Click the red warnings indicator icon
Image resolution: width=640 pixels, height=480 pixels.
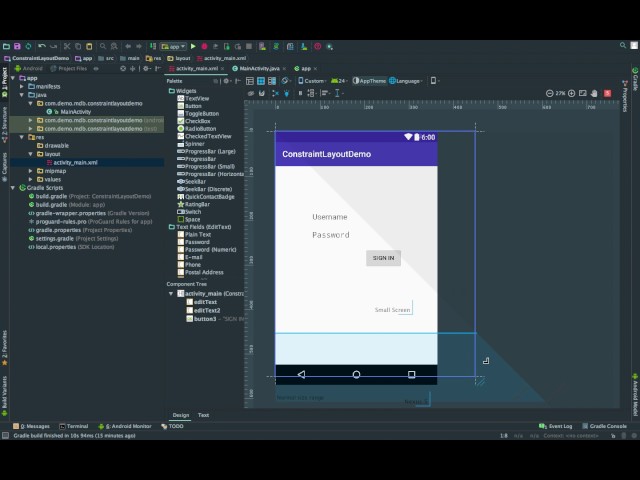click(x=608, y=93)
